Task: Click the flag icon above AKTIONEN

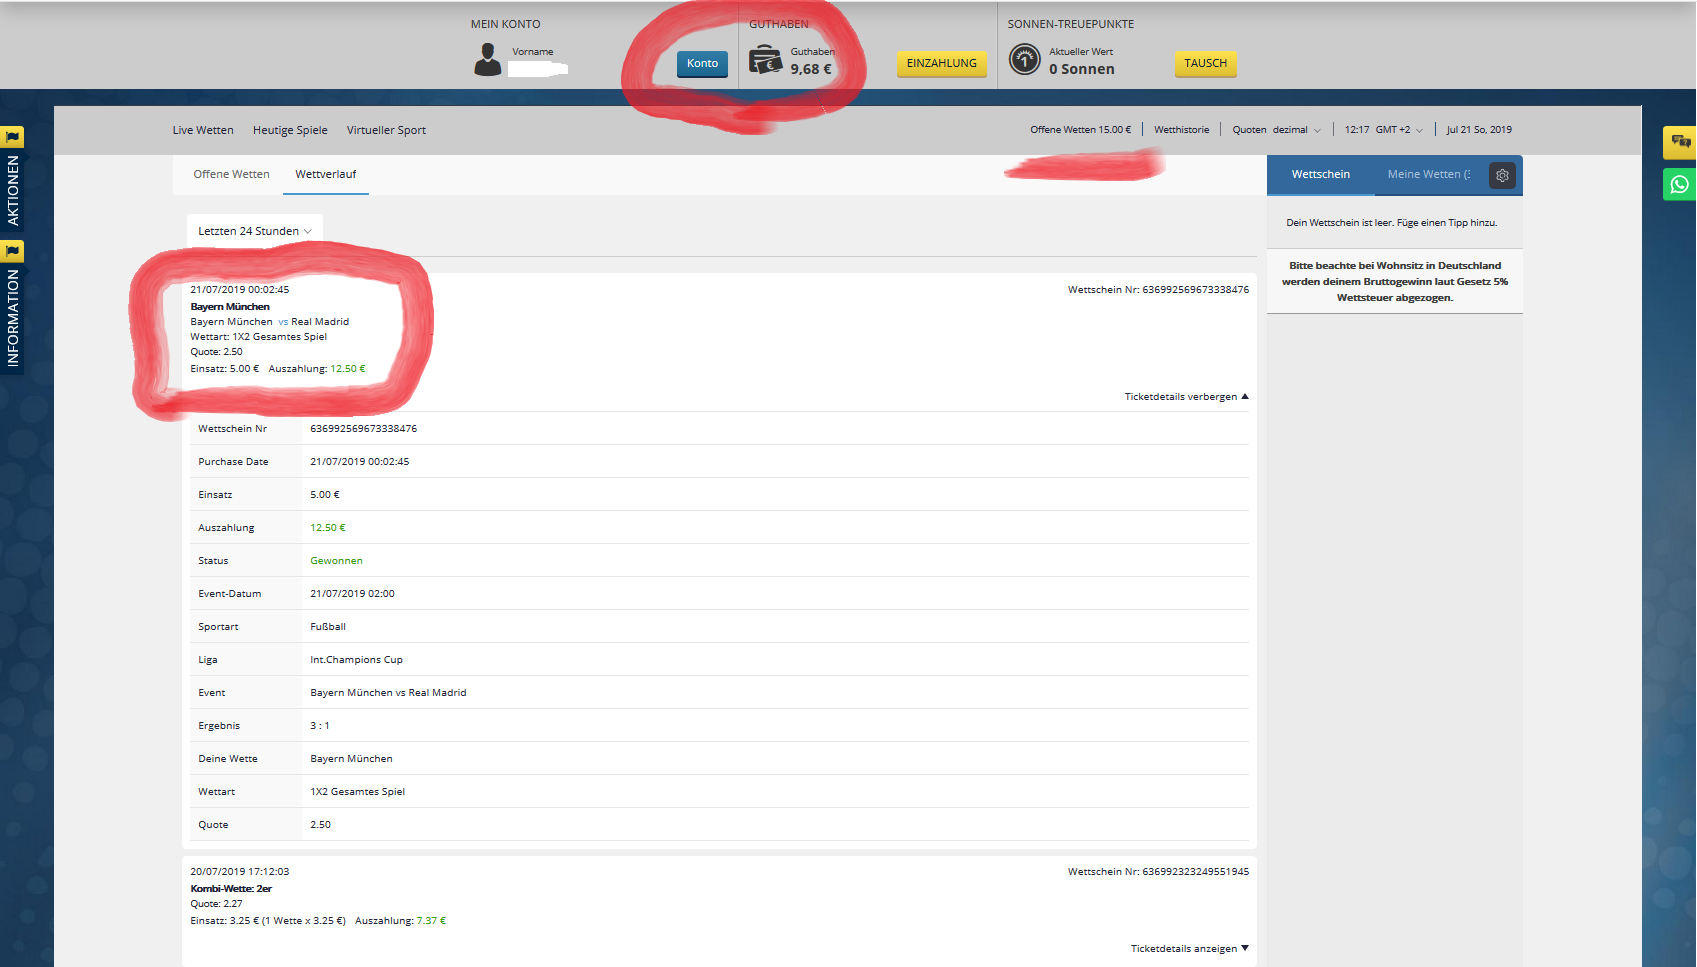Action: pyautogui.click(x=13, y=137)
